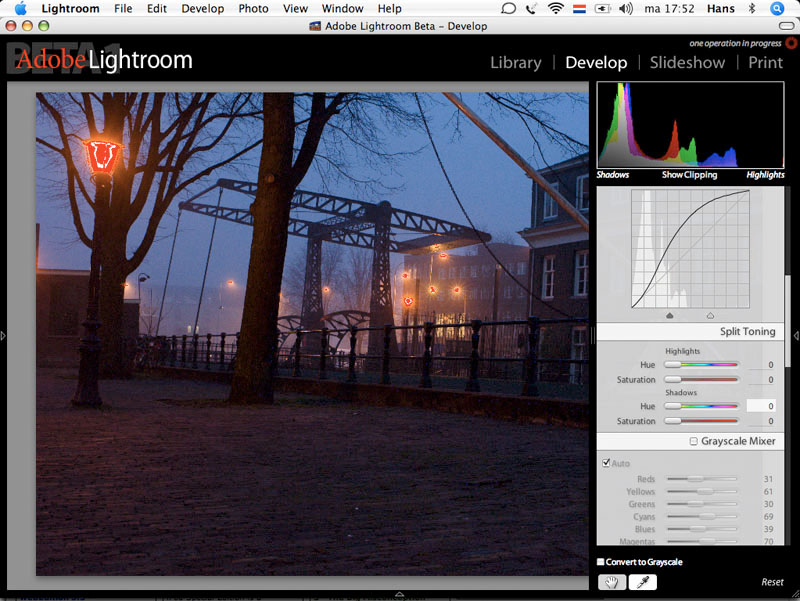Screen dimensions: 800x601
Task: Select the Hand tool button
Action: 610,582
